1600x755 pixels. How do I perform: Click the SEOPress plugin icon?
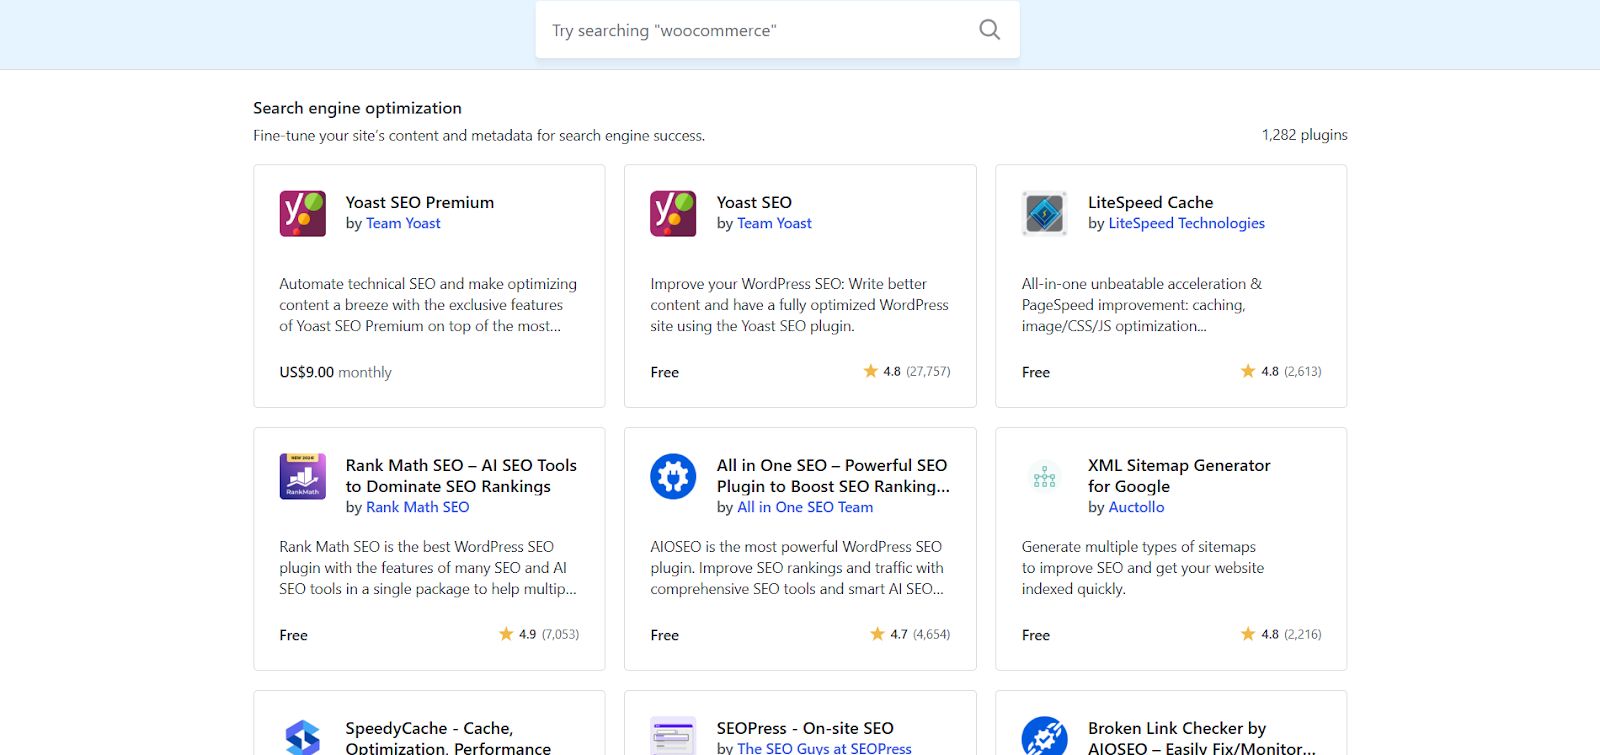(673, 736)
